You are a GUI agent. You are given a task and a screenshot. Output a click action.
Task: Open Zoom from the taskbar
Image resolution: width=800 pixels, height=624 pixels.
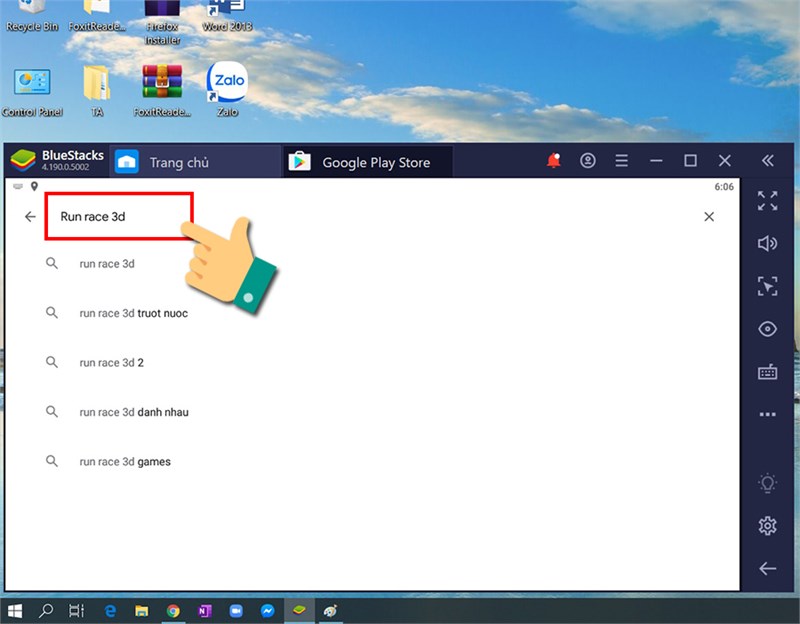(236, 611)
